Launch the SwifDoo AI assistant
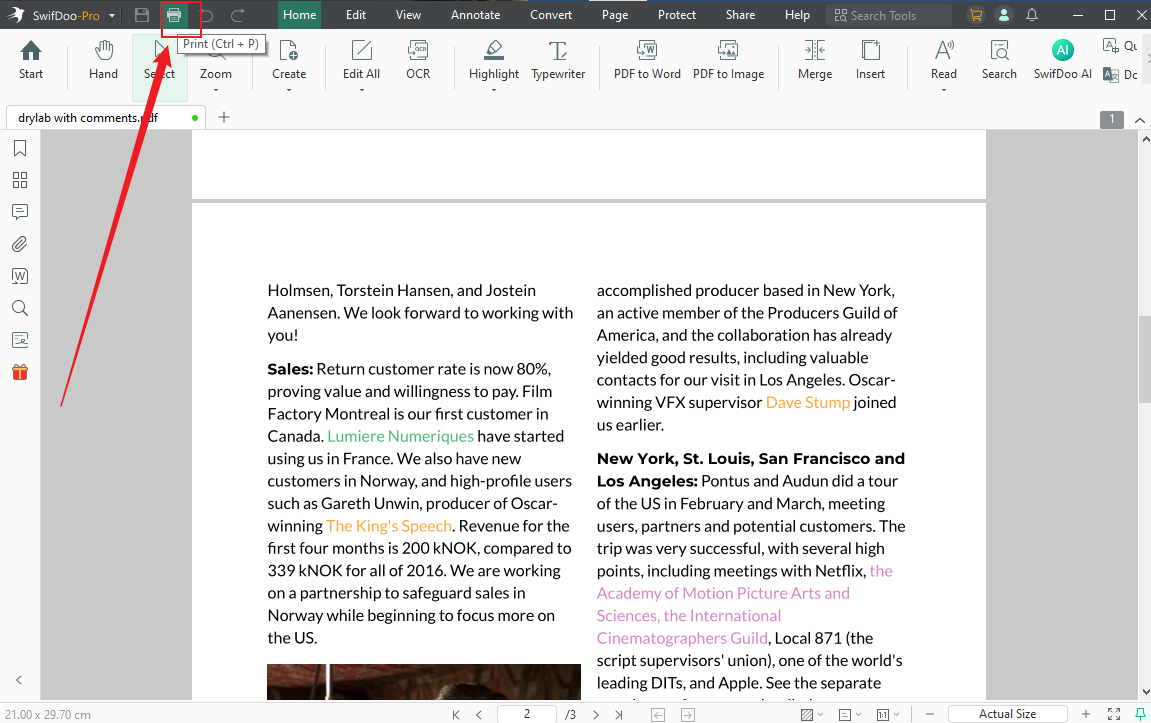 point(1062,60)
